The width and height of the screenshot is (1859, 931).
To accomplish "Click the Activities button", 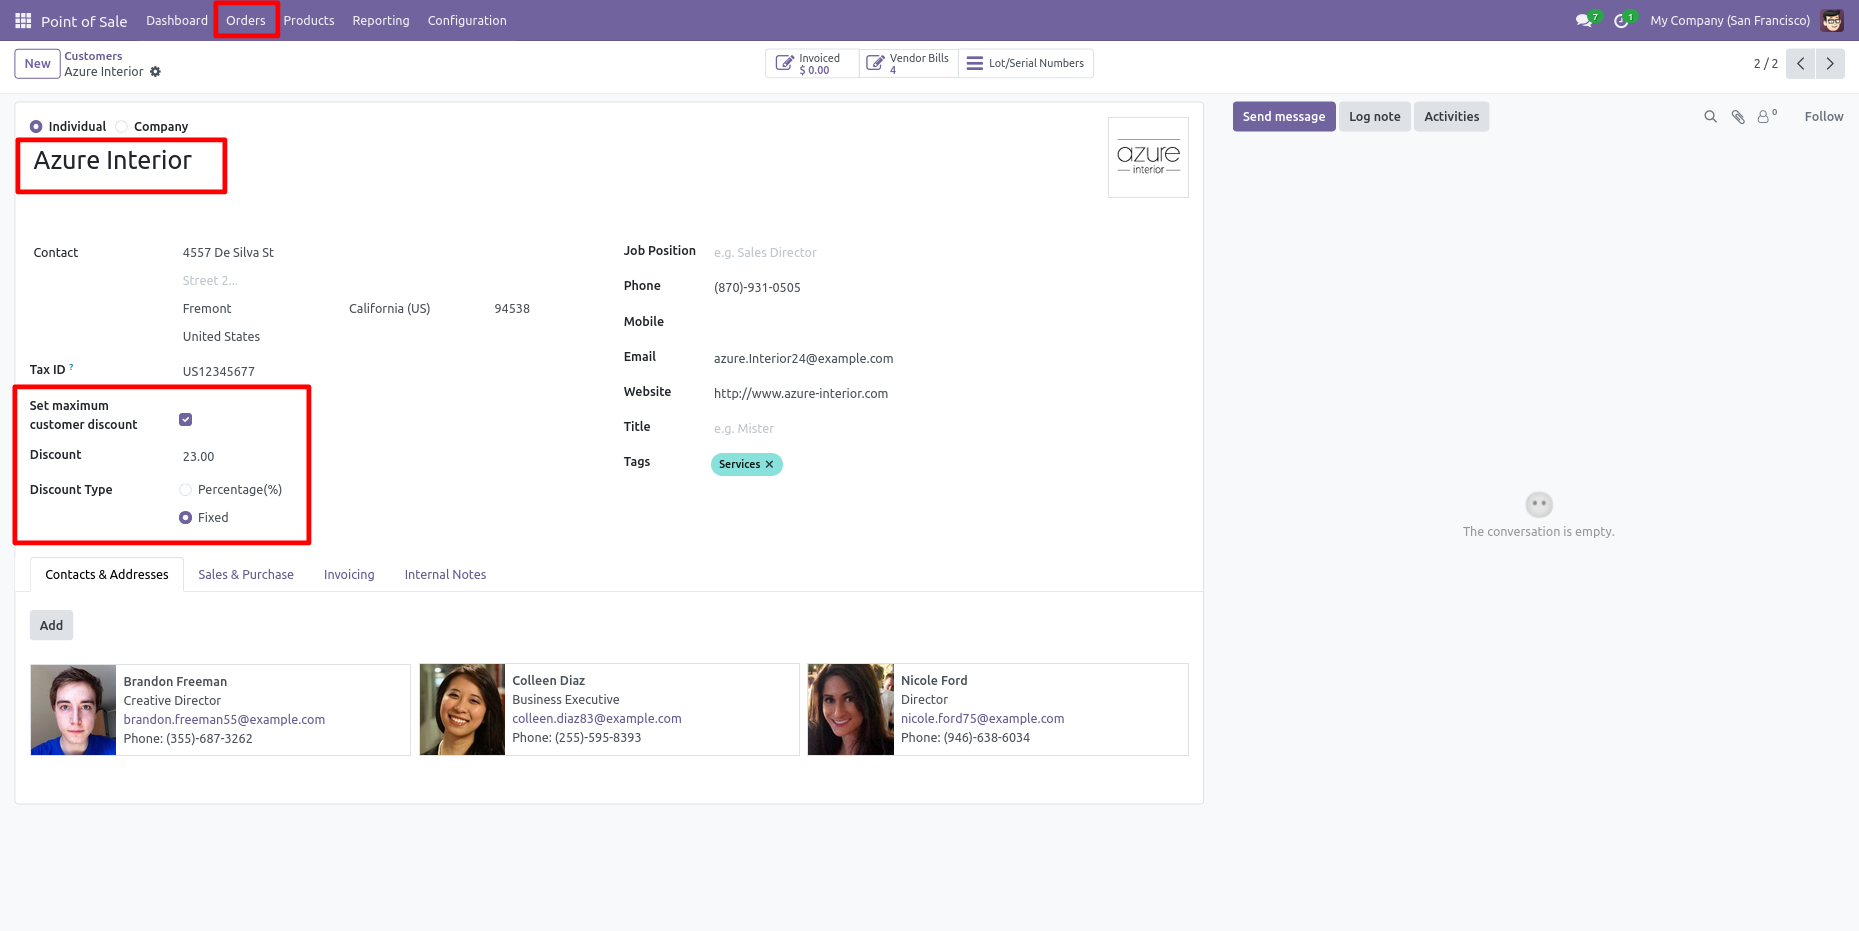I will (x=1452, y=117).
